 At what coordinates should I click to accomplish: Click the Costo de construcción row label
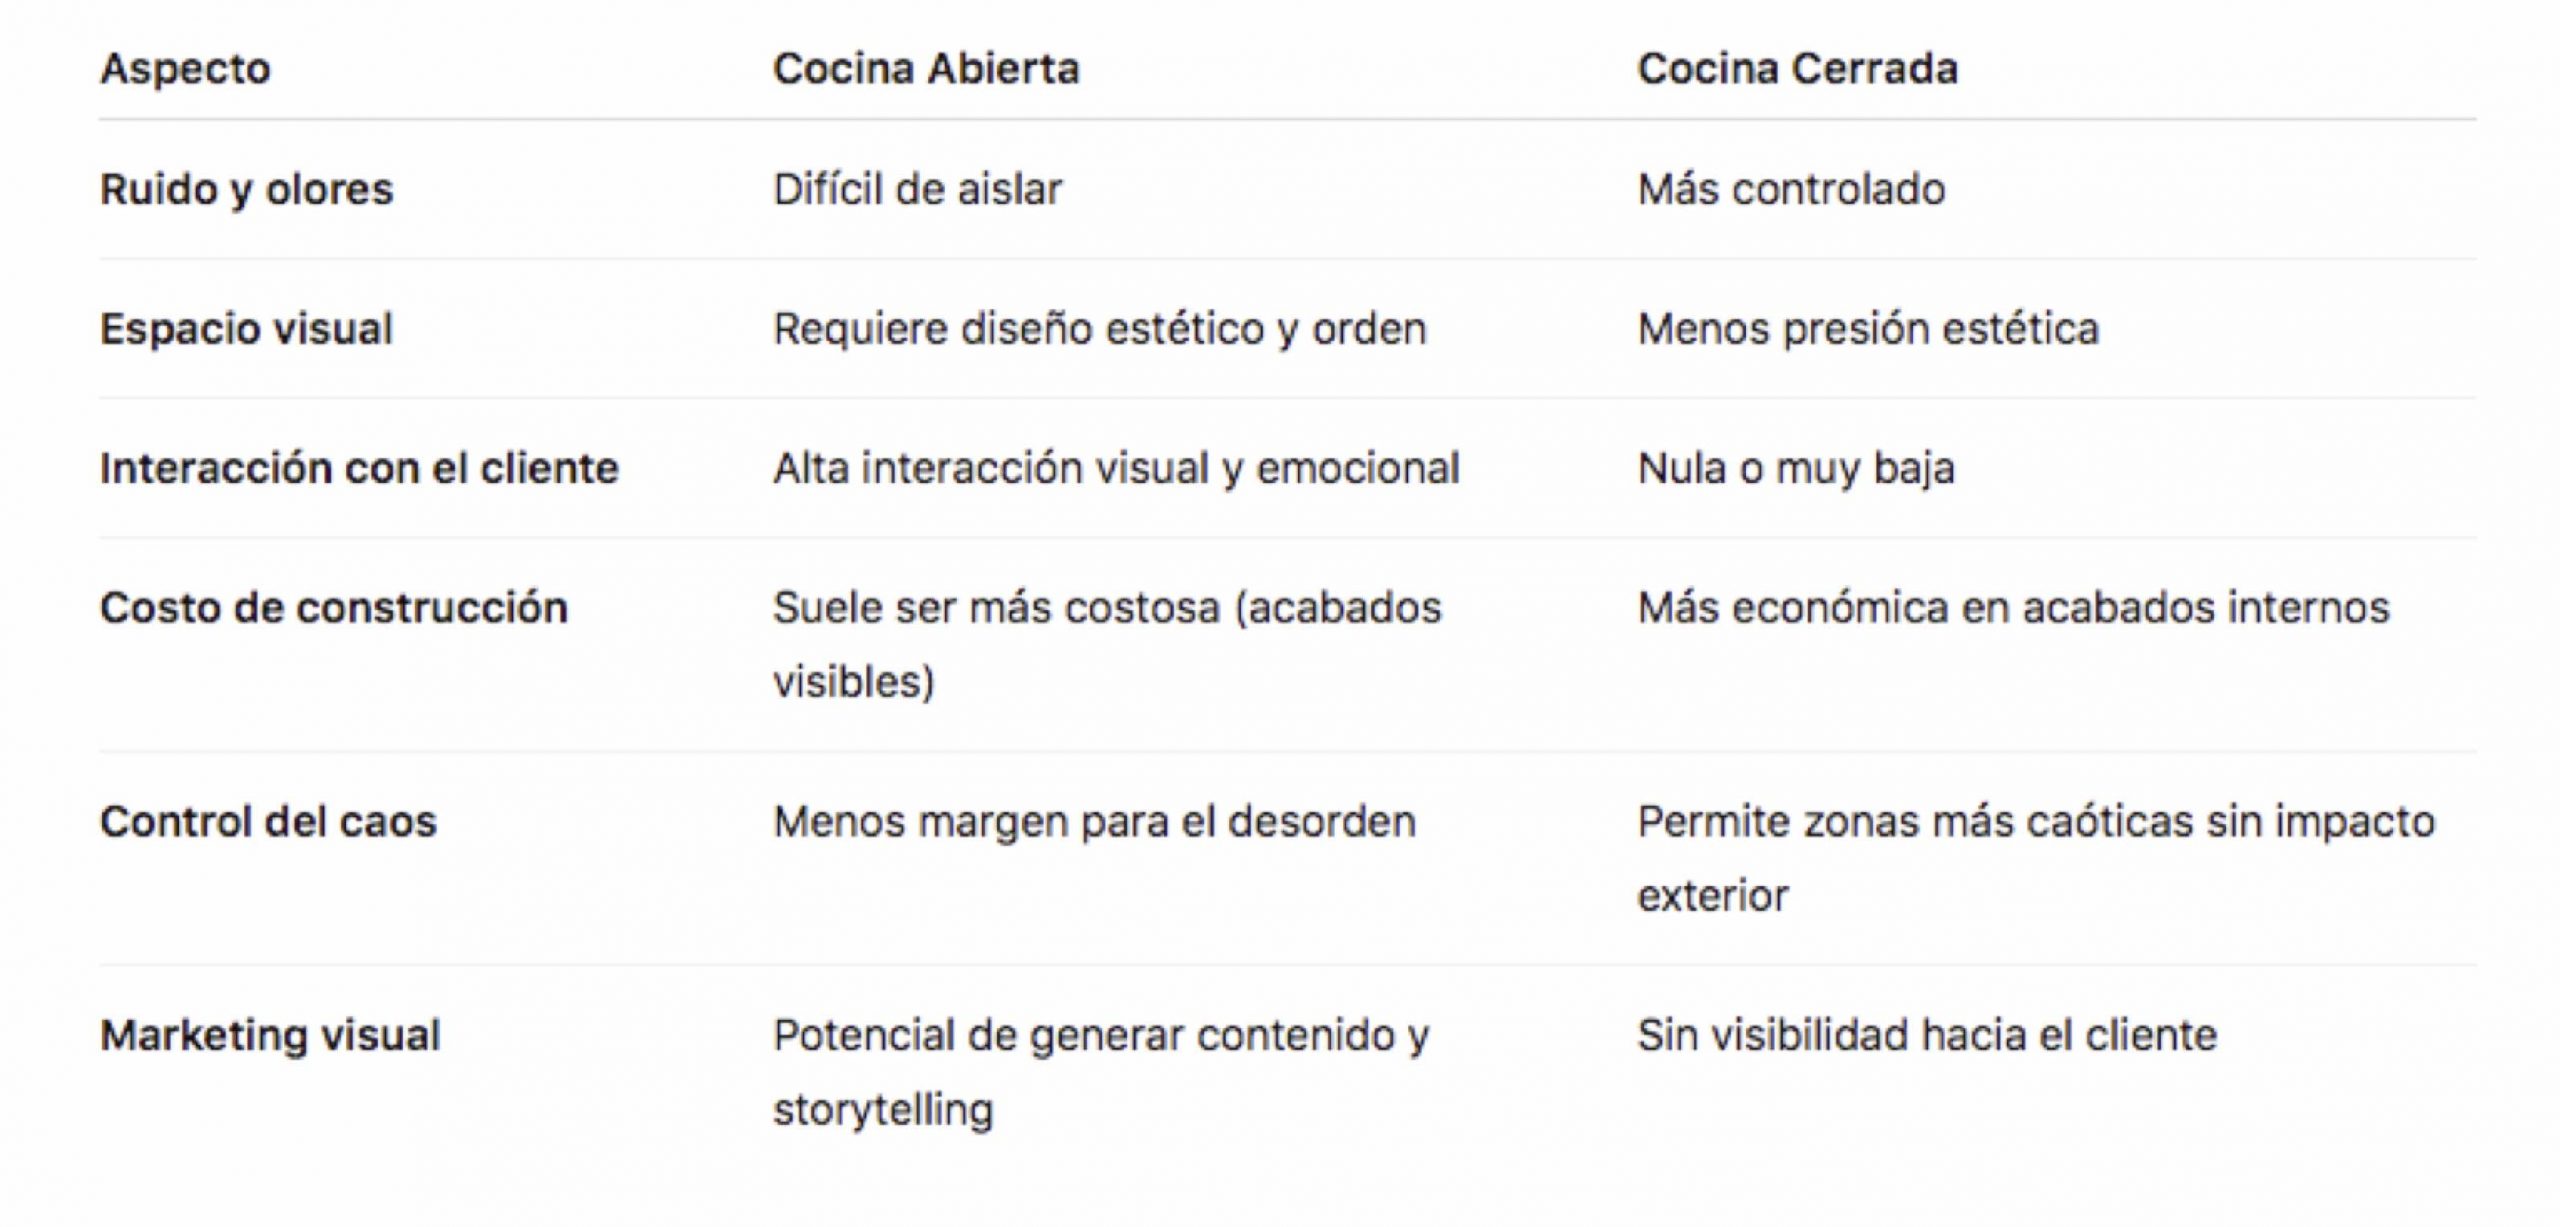(334, 608)
